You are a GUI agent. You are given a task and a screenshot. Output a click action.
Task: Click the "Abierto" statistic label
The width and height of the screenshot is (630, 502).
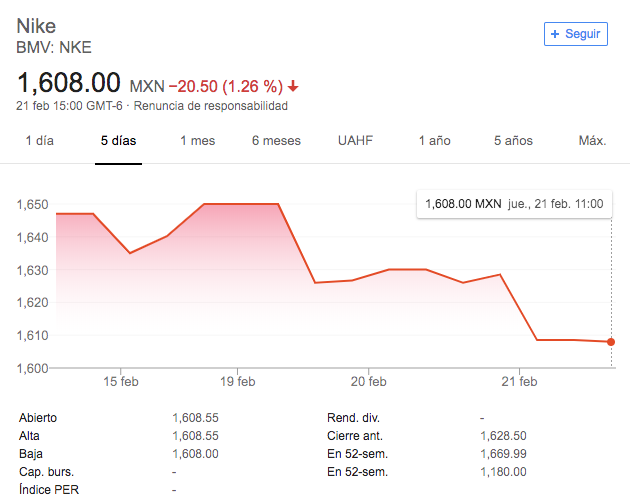pos(39,419)
